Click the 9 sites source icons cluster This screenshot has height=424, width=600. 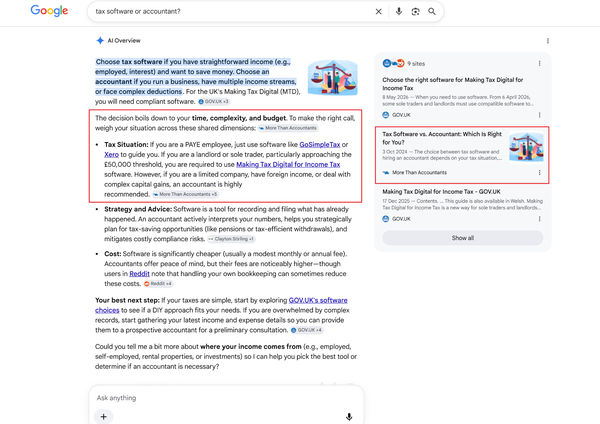[x=393, y=64]
